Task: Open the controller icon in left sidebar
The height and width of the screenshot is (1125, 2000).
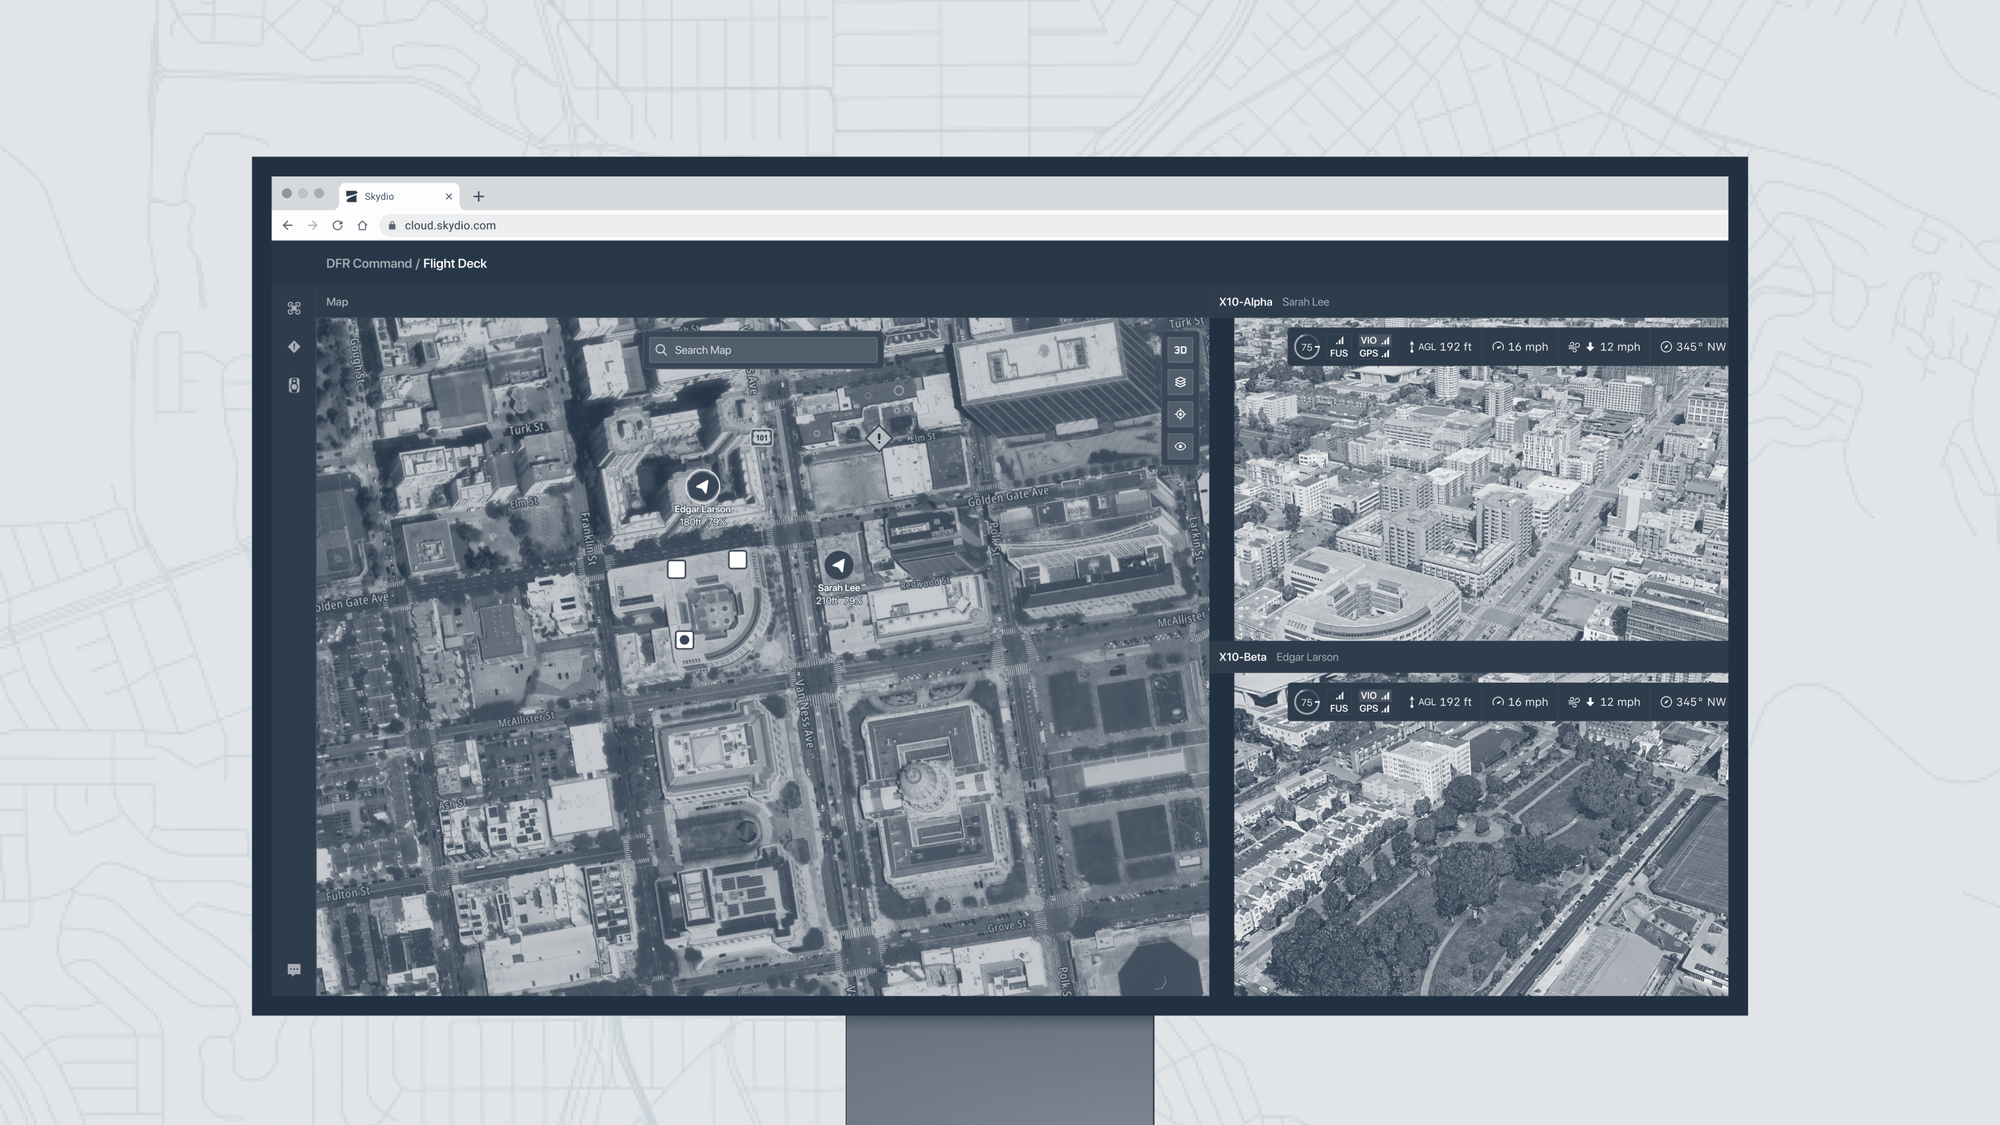Action: point(294,385)
